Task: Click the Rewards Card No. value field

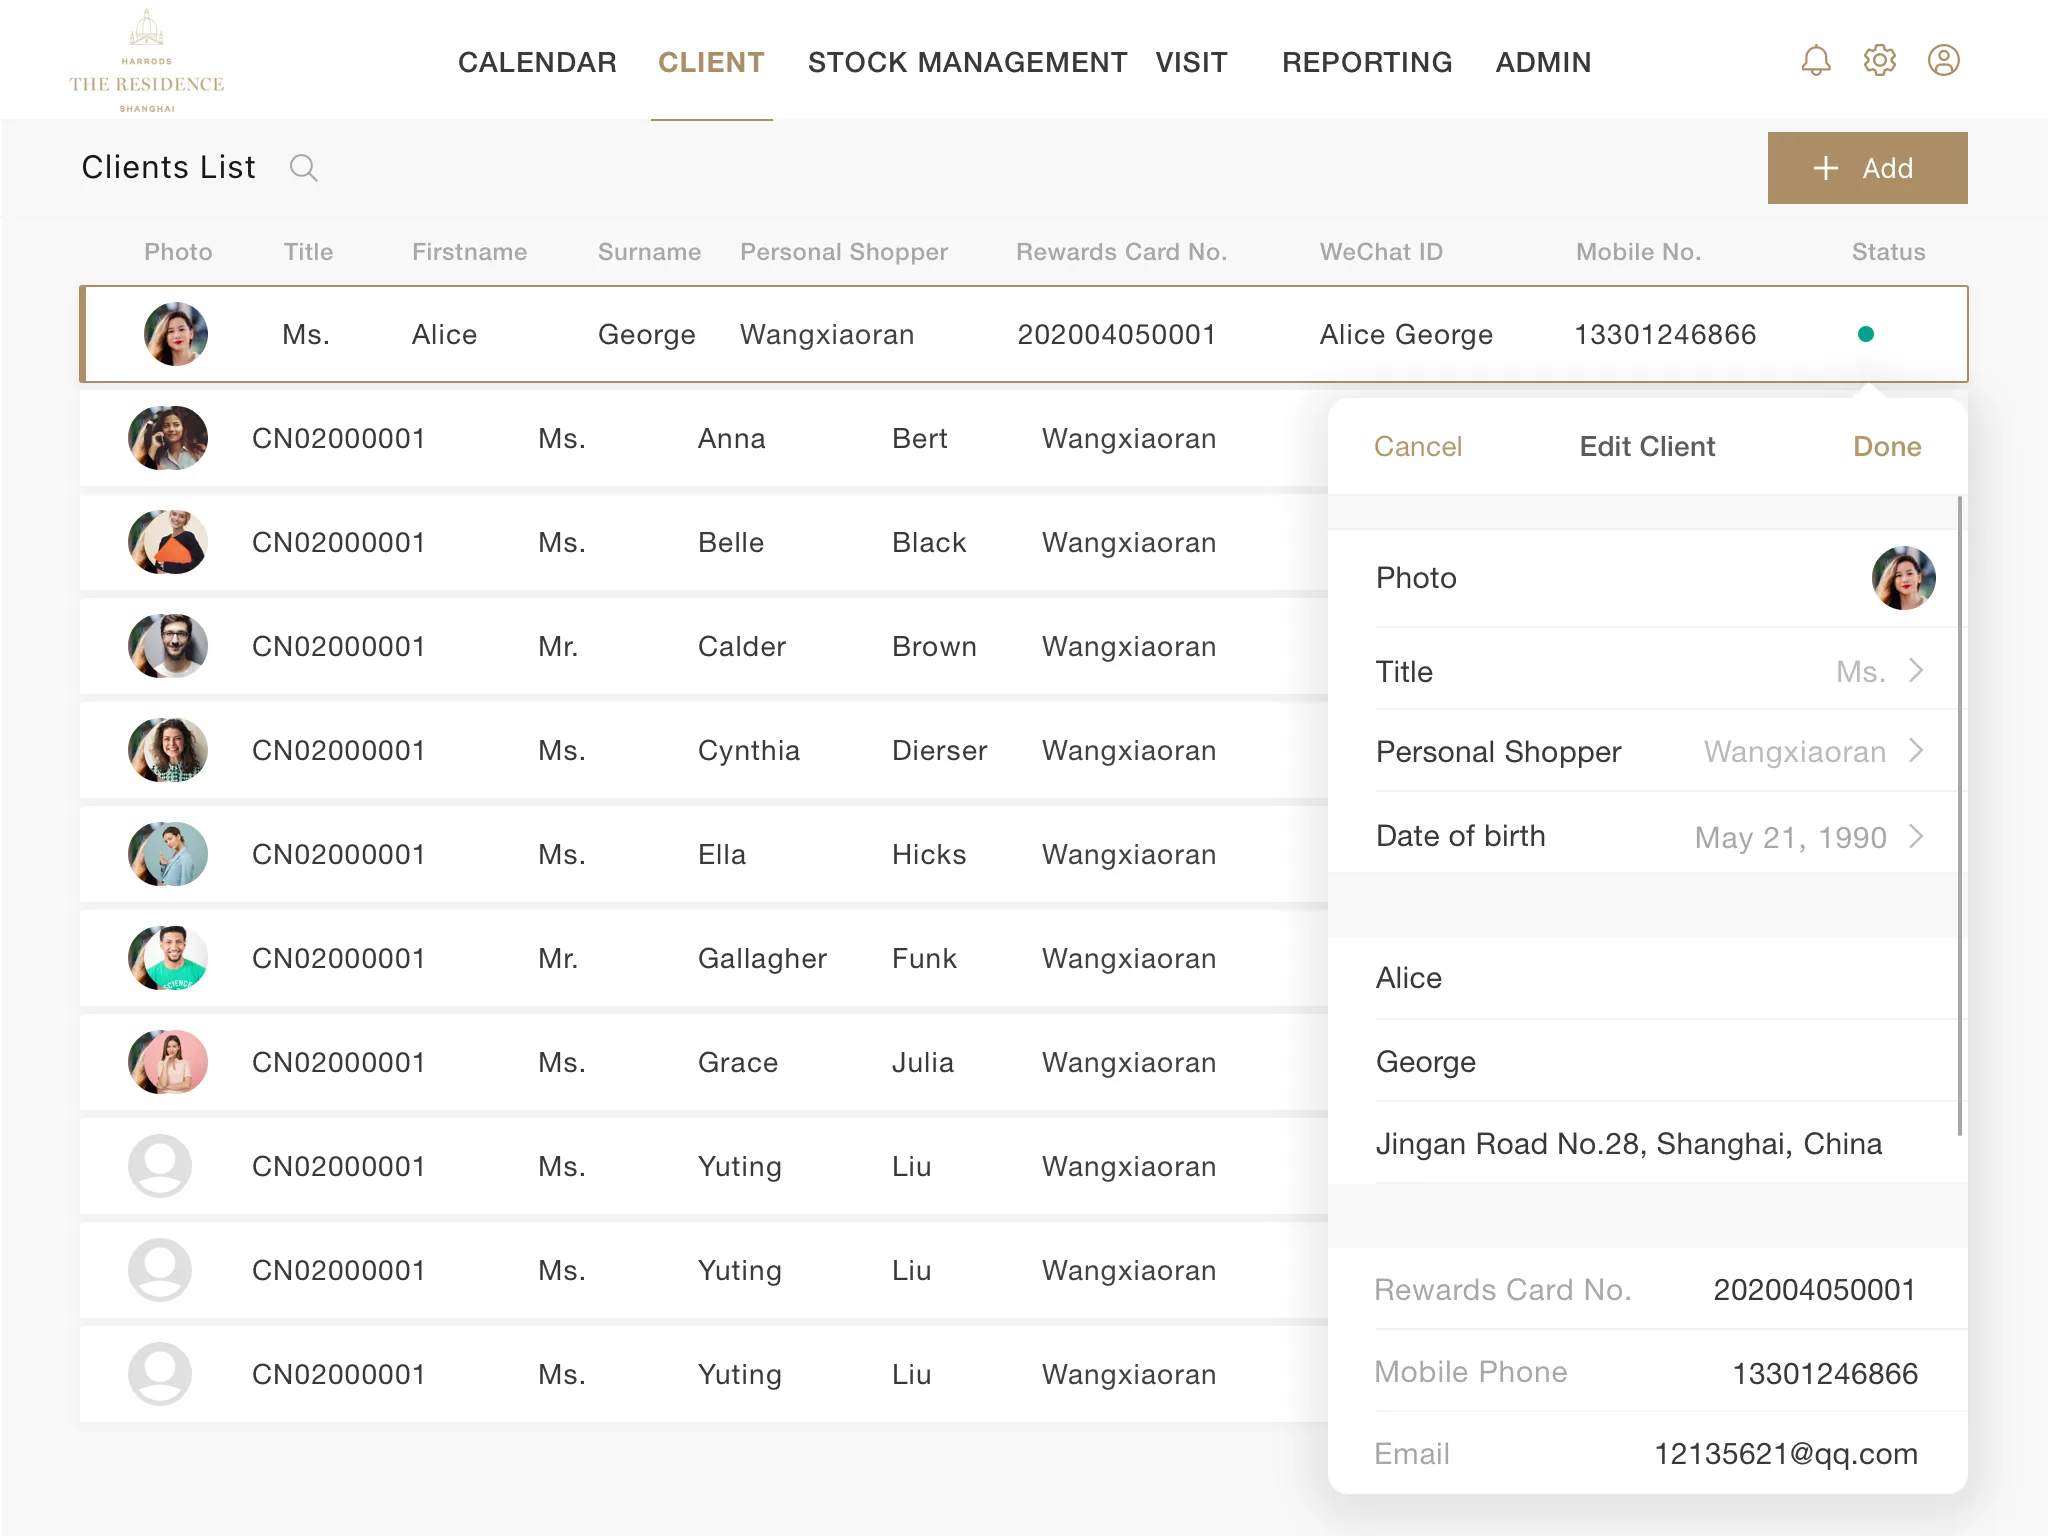Action: click(x=1814, y=1290)
